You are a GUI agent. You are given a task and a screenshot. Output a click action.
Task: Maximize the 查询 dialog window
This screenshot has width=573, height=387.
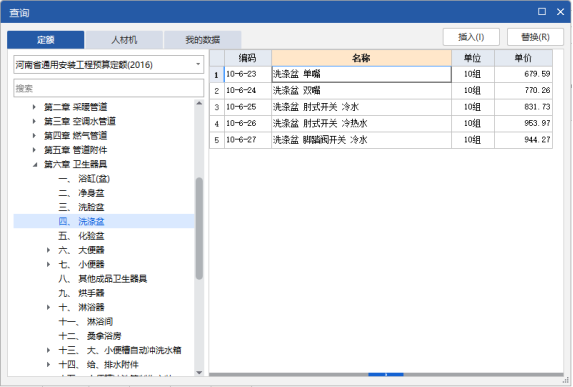click(542, 12)
